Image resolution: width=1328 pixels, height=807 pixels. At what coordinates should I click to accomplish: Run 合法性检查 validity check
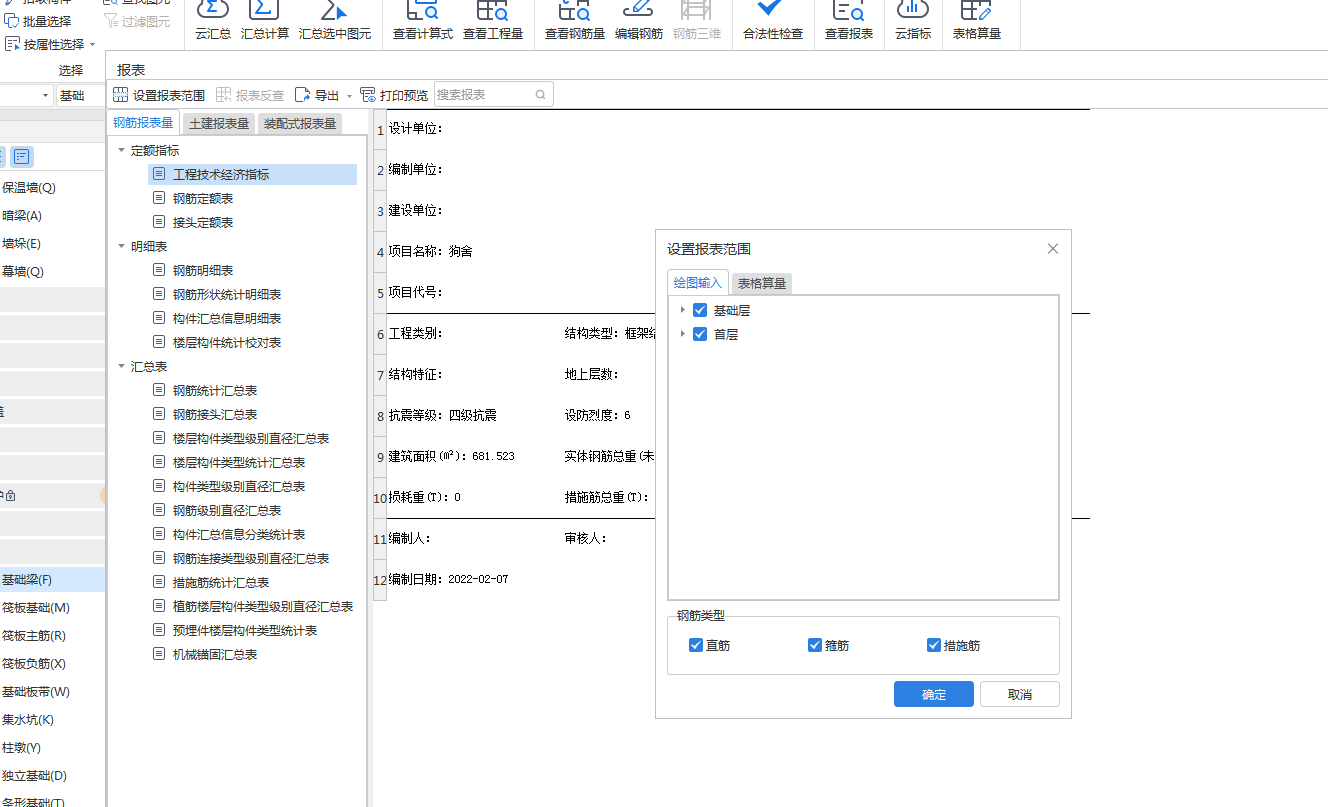773,22
